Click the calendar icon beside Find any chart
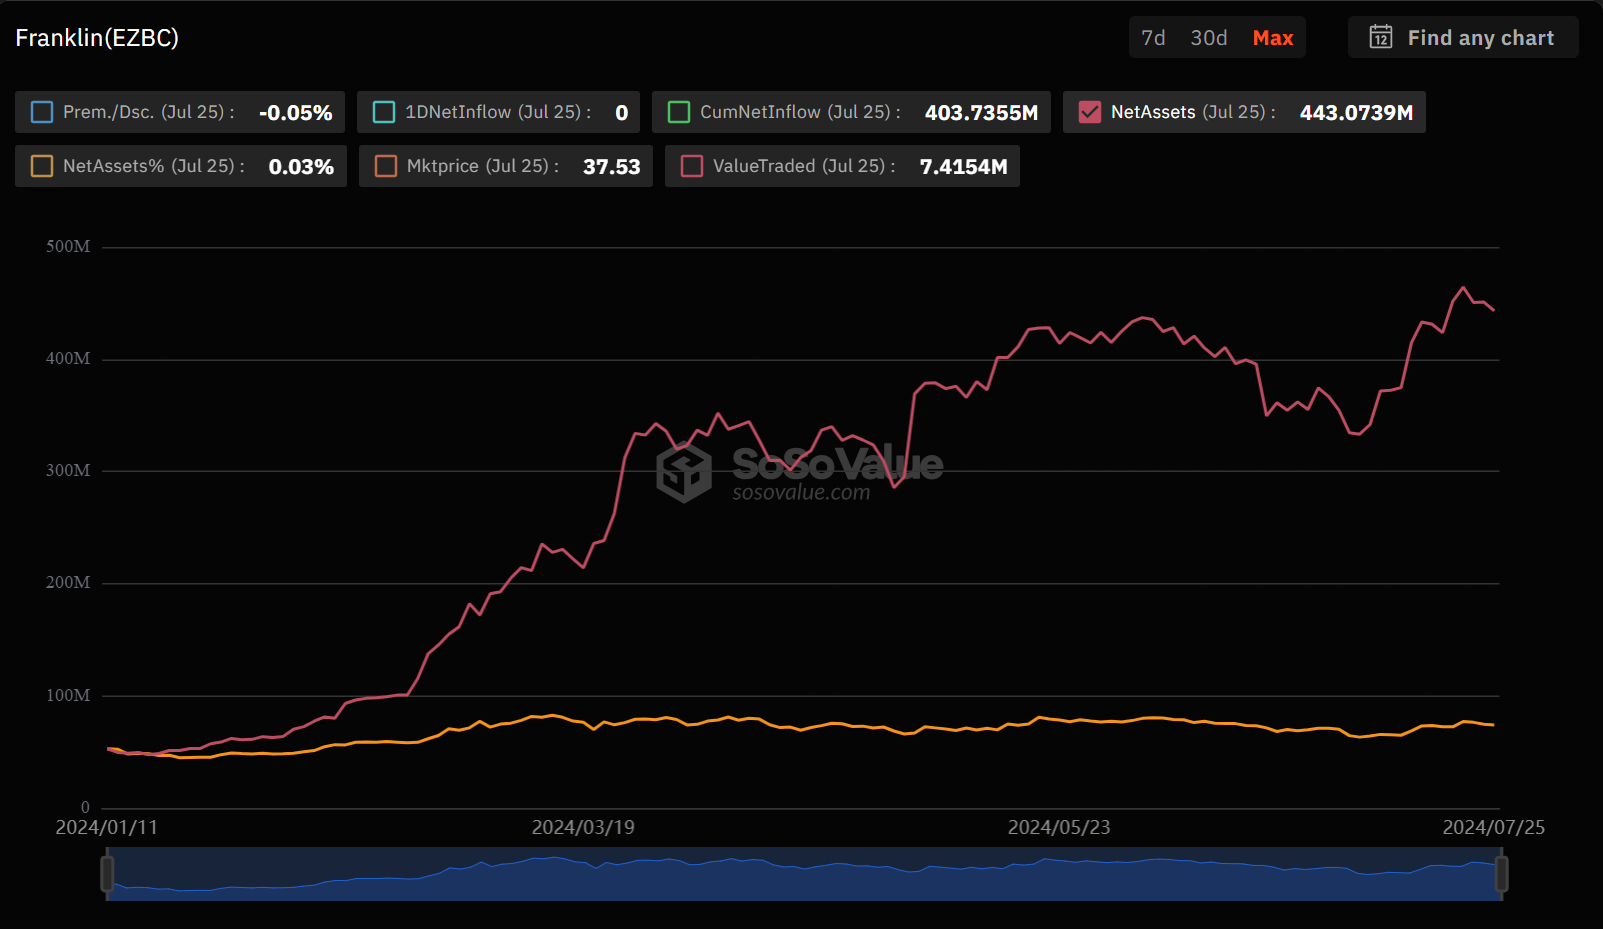This screenshot has width=1603, height=929. coord(1381,37)
